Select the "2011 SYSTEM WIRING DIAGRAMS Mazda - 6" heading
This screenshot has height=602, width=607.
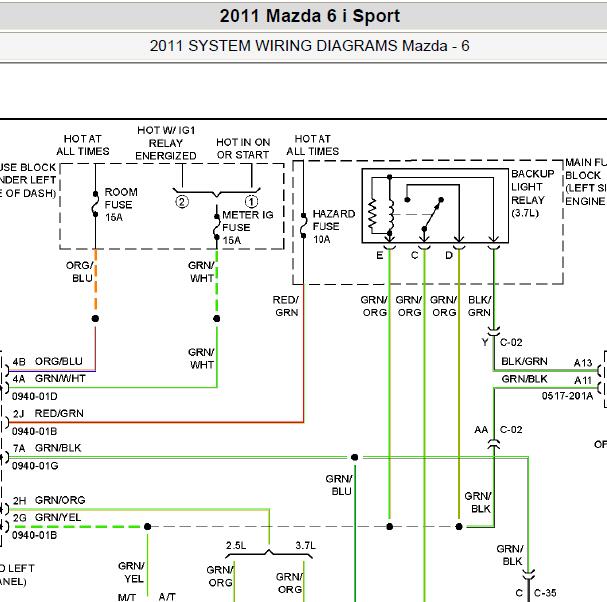click(x=310, y=46)
